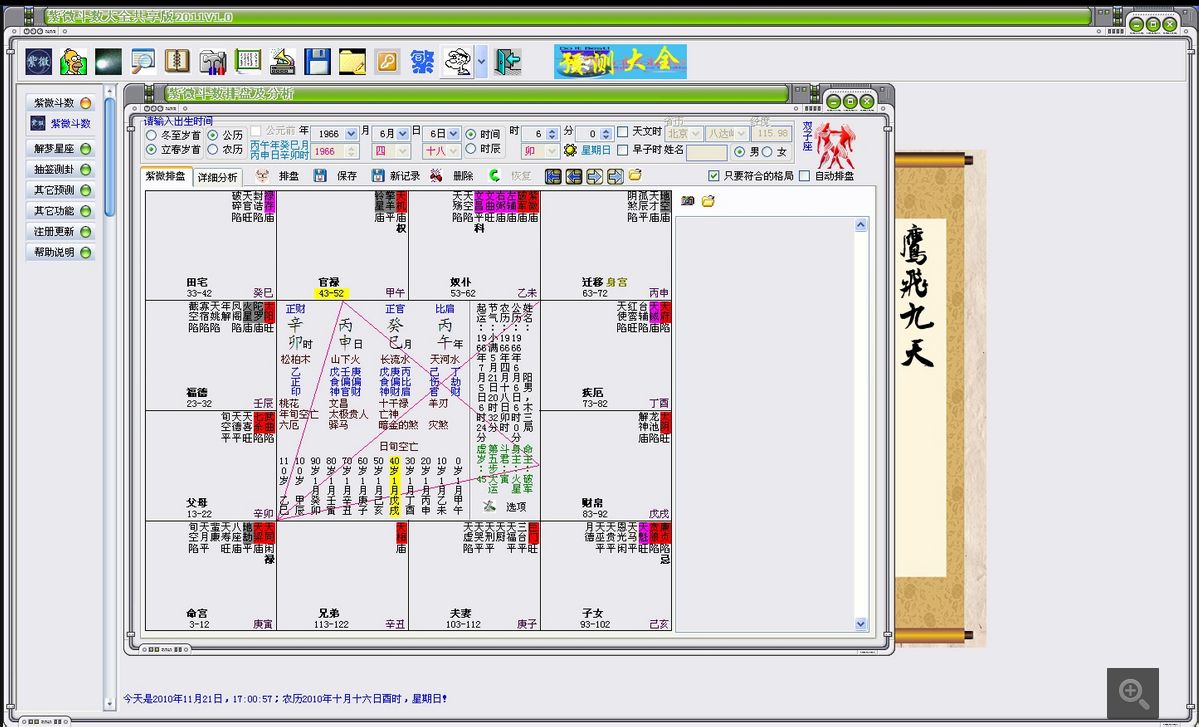Viewport: 1199px width, 727px height.
Task: Go to last record arrow icon
Action: [x=615, y=177]
